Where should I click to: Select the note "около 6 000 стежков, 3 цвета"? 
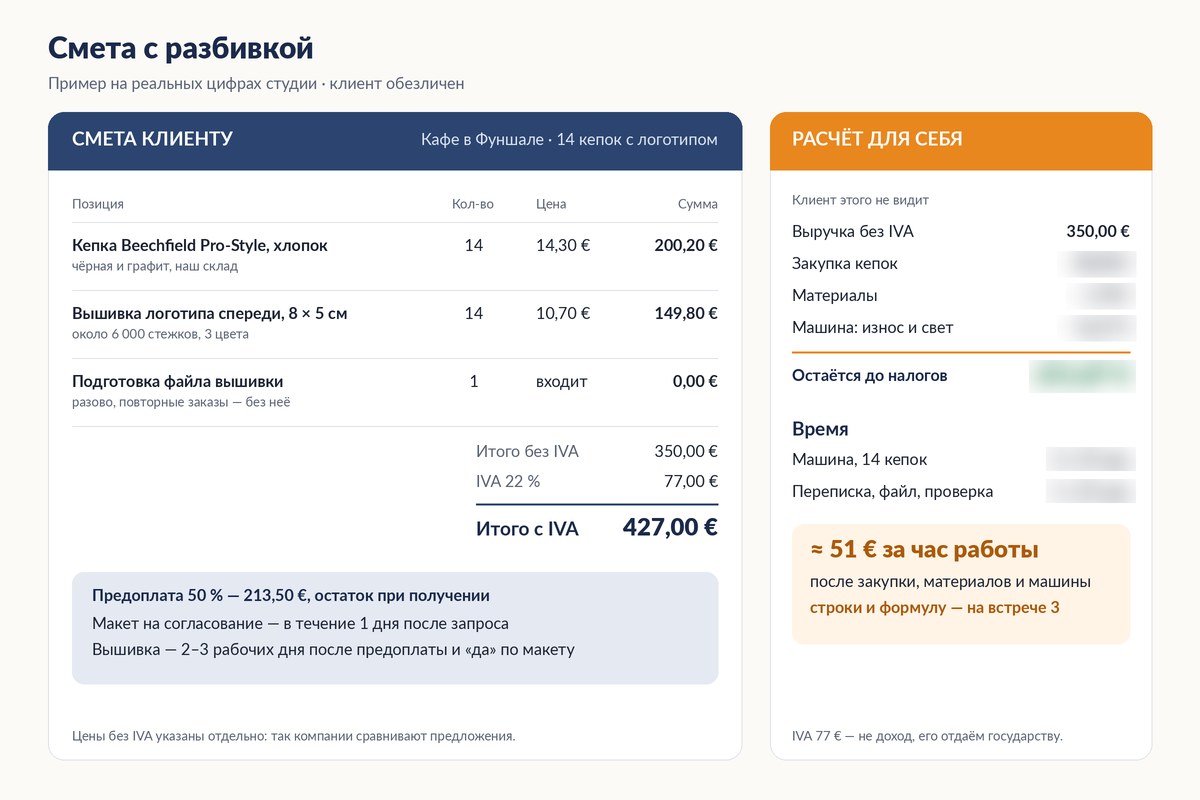(x=160, y=334)
